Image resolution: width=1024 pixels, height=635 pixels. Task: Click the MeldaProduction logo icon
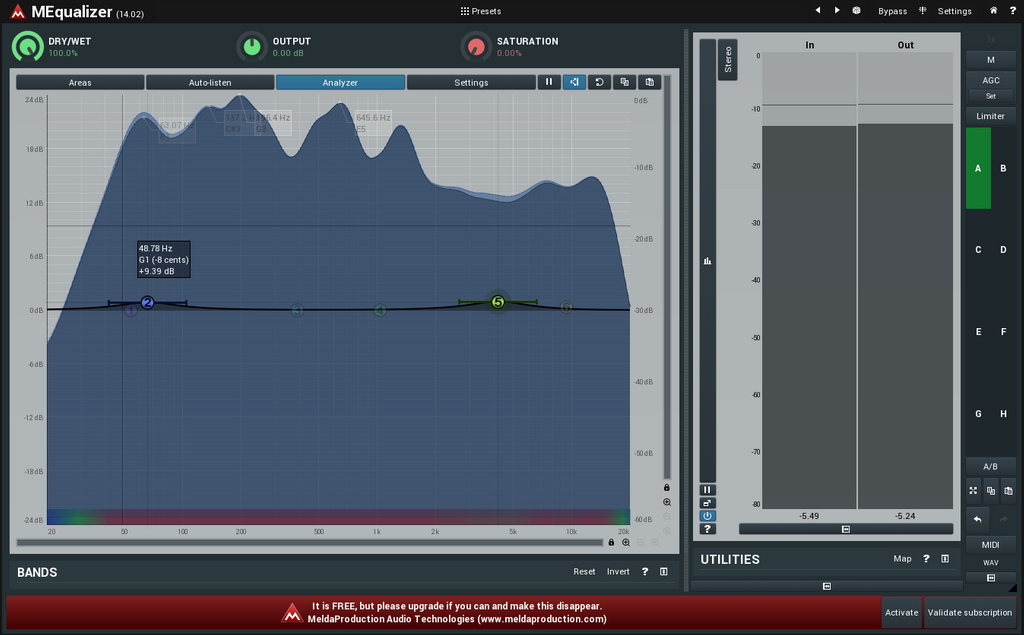pos(18,12)
